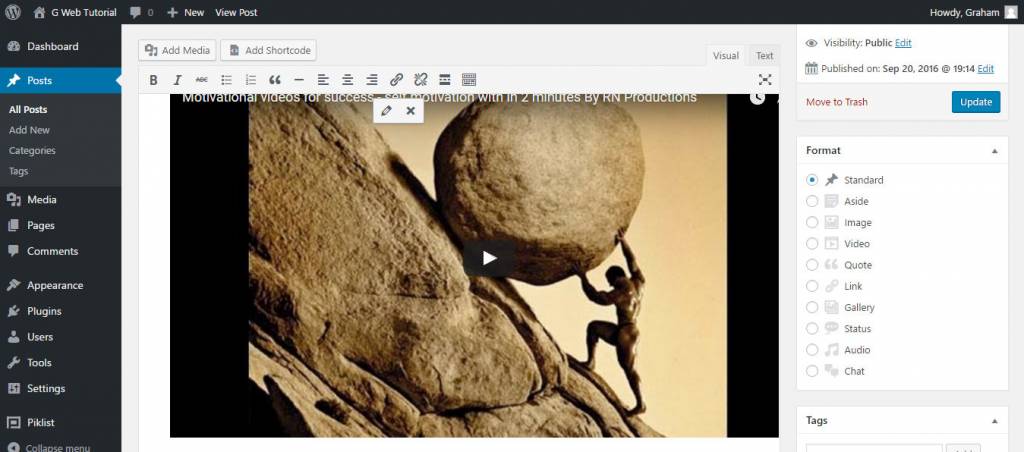Image resolution: width=1024 pixels, height=452 pixels.
Task: Insert or edit link
Action: [x=396, y=80]
